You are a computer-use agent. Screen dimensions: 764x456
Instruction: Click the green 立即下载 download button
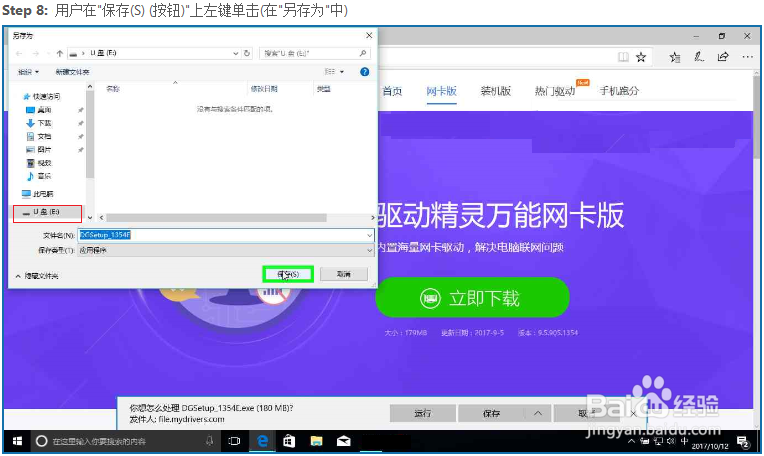(472, 298)
